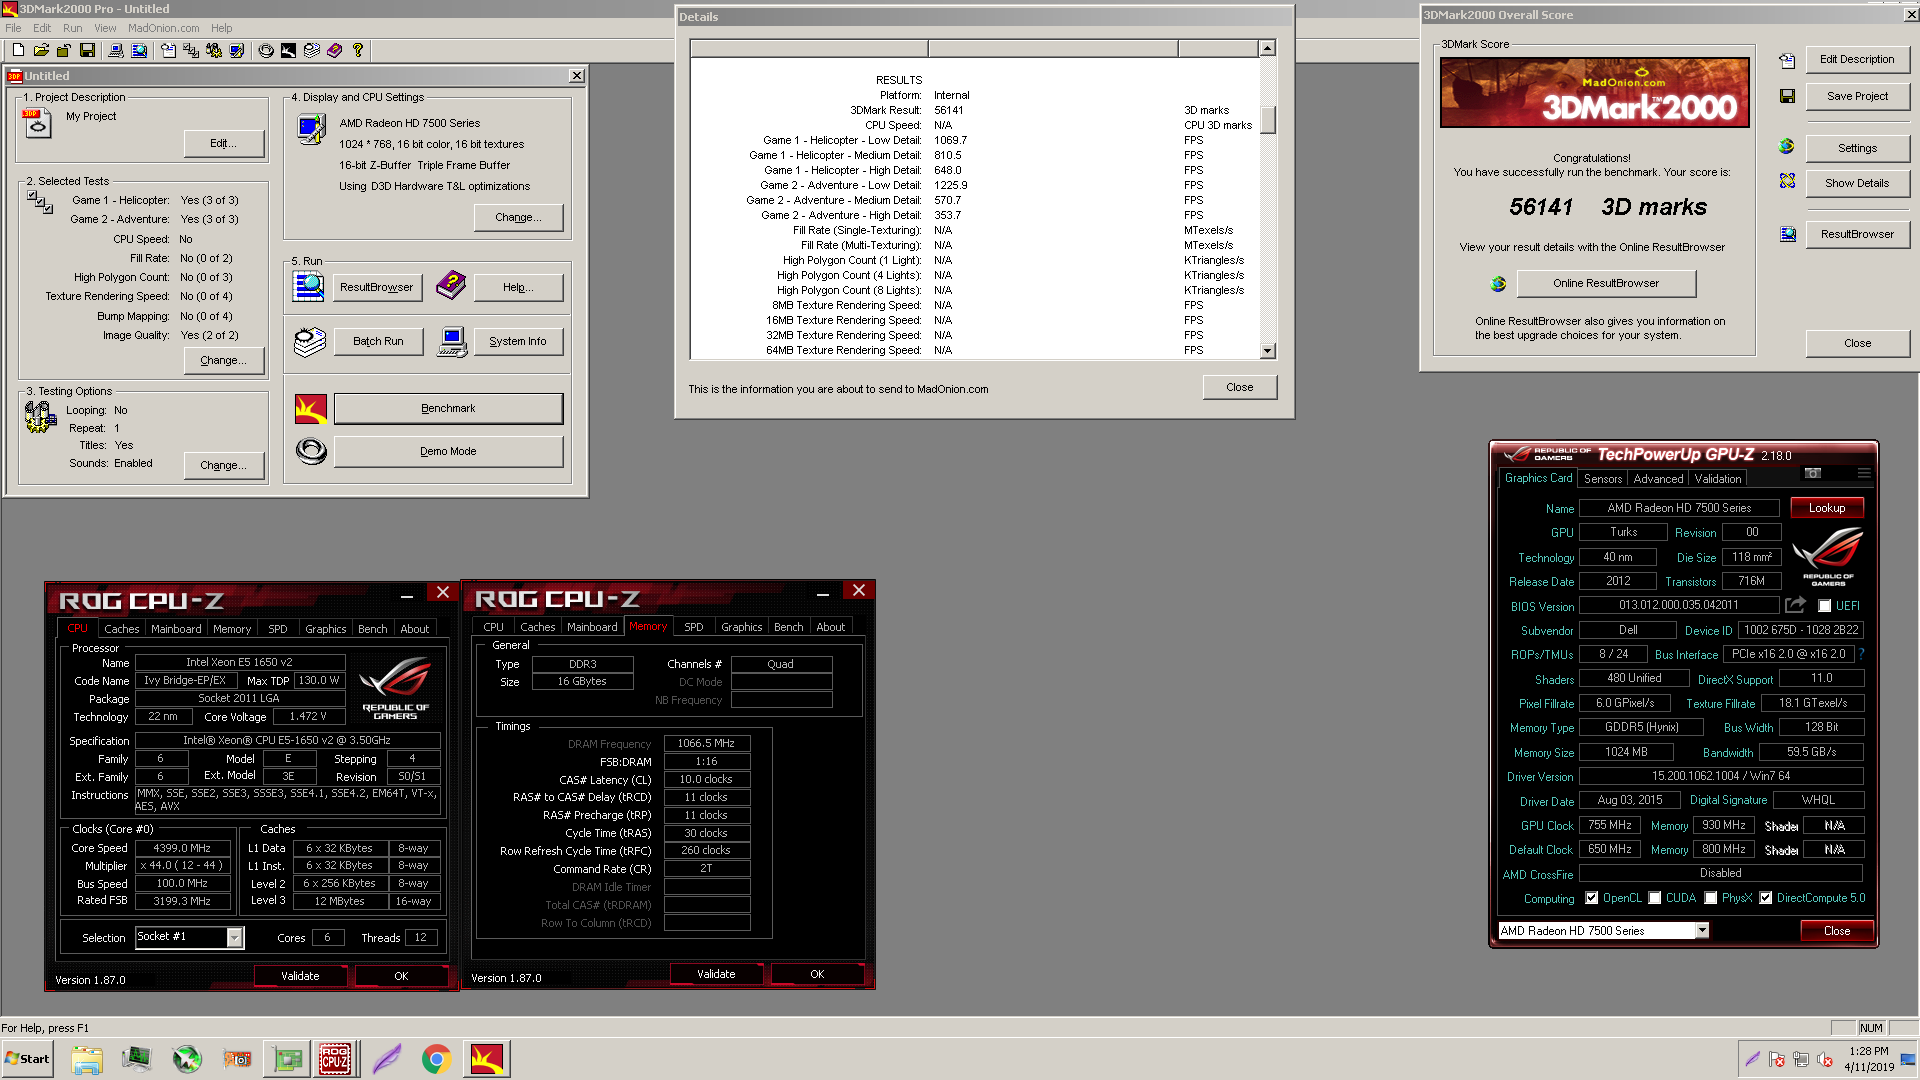Screen dimensions: 1920x1080
Task: Click the yellow question mark toolbar icon
Action: pos(357,50)
